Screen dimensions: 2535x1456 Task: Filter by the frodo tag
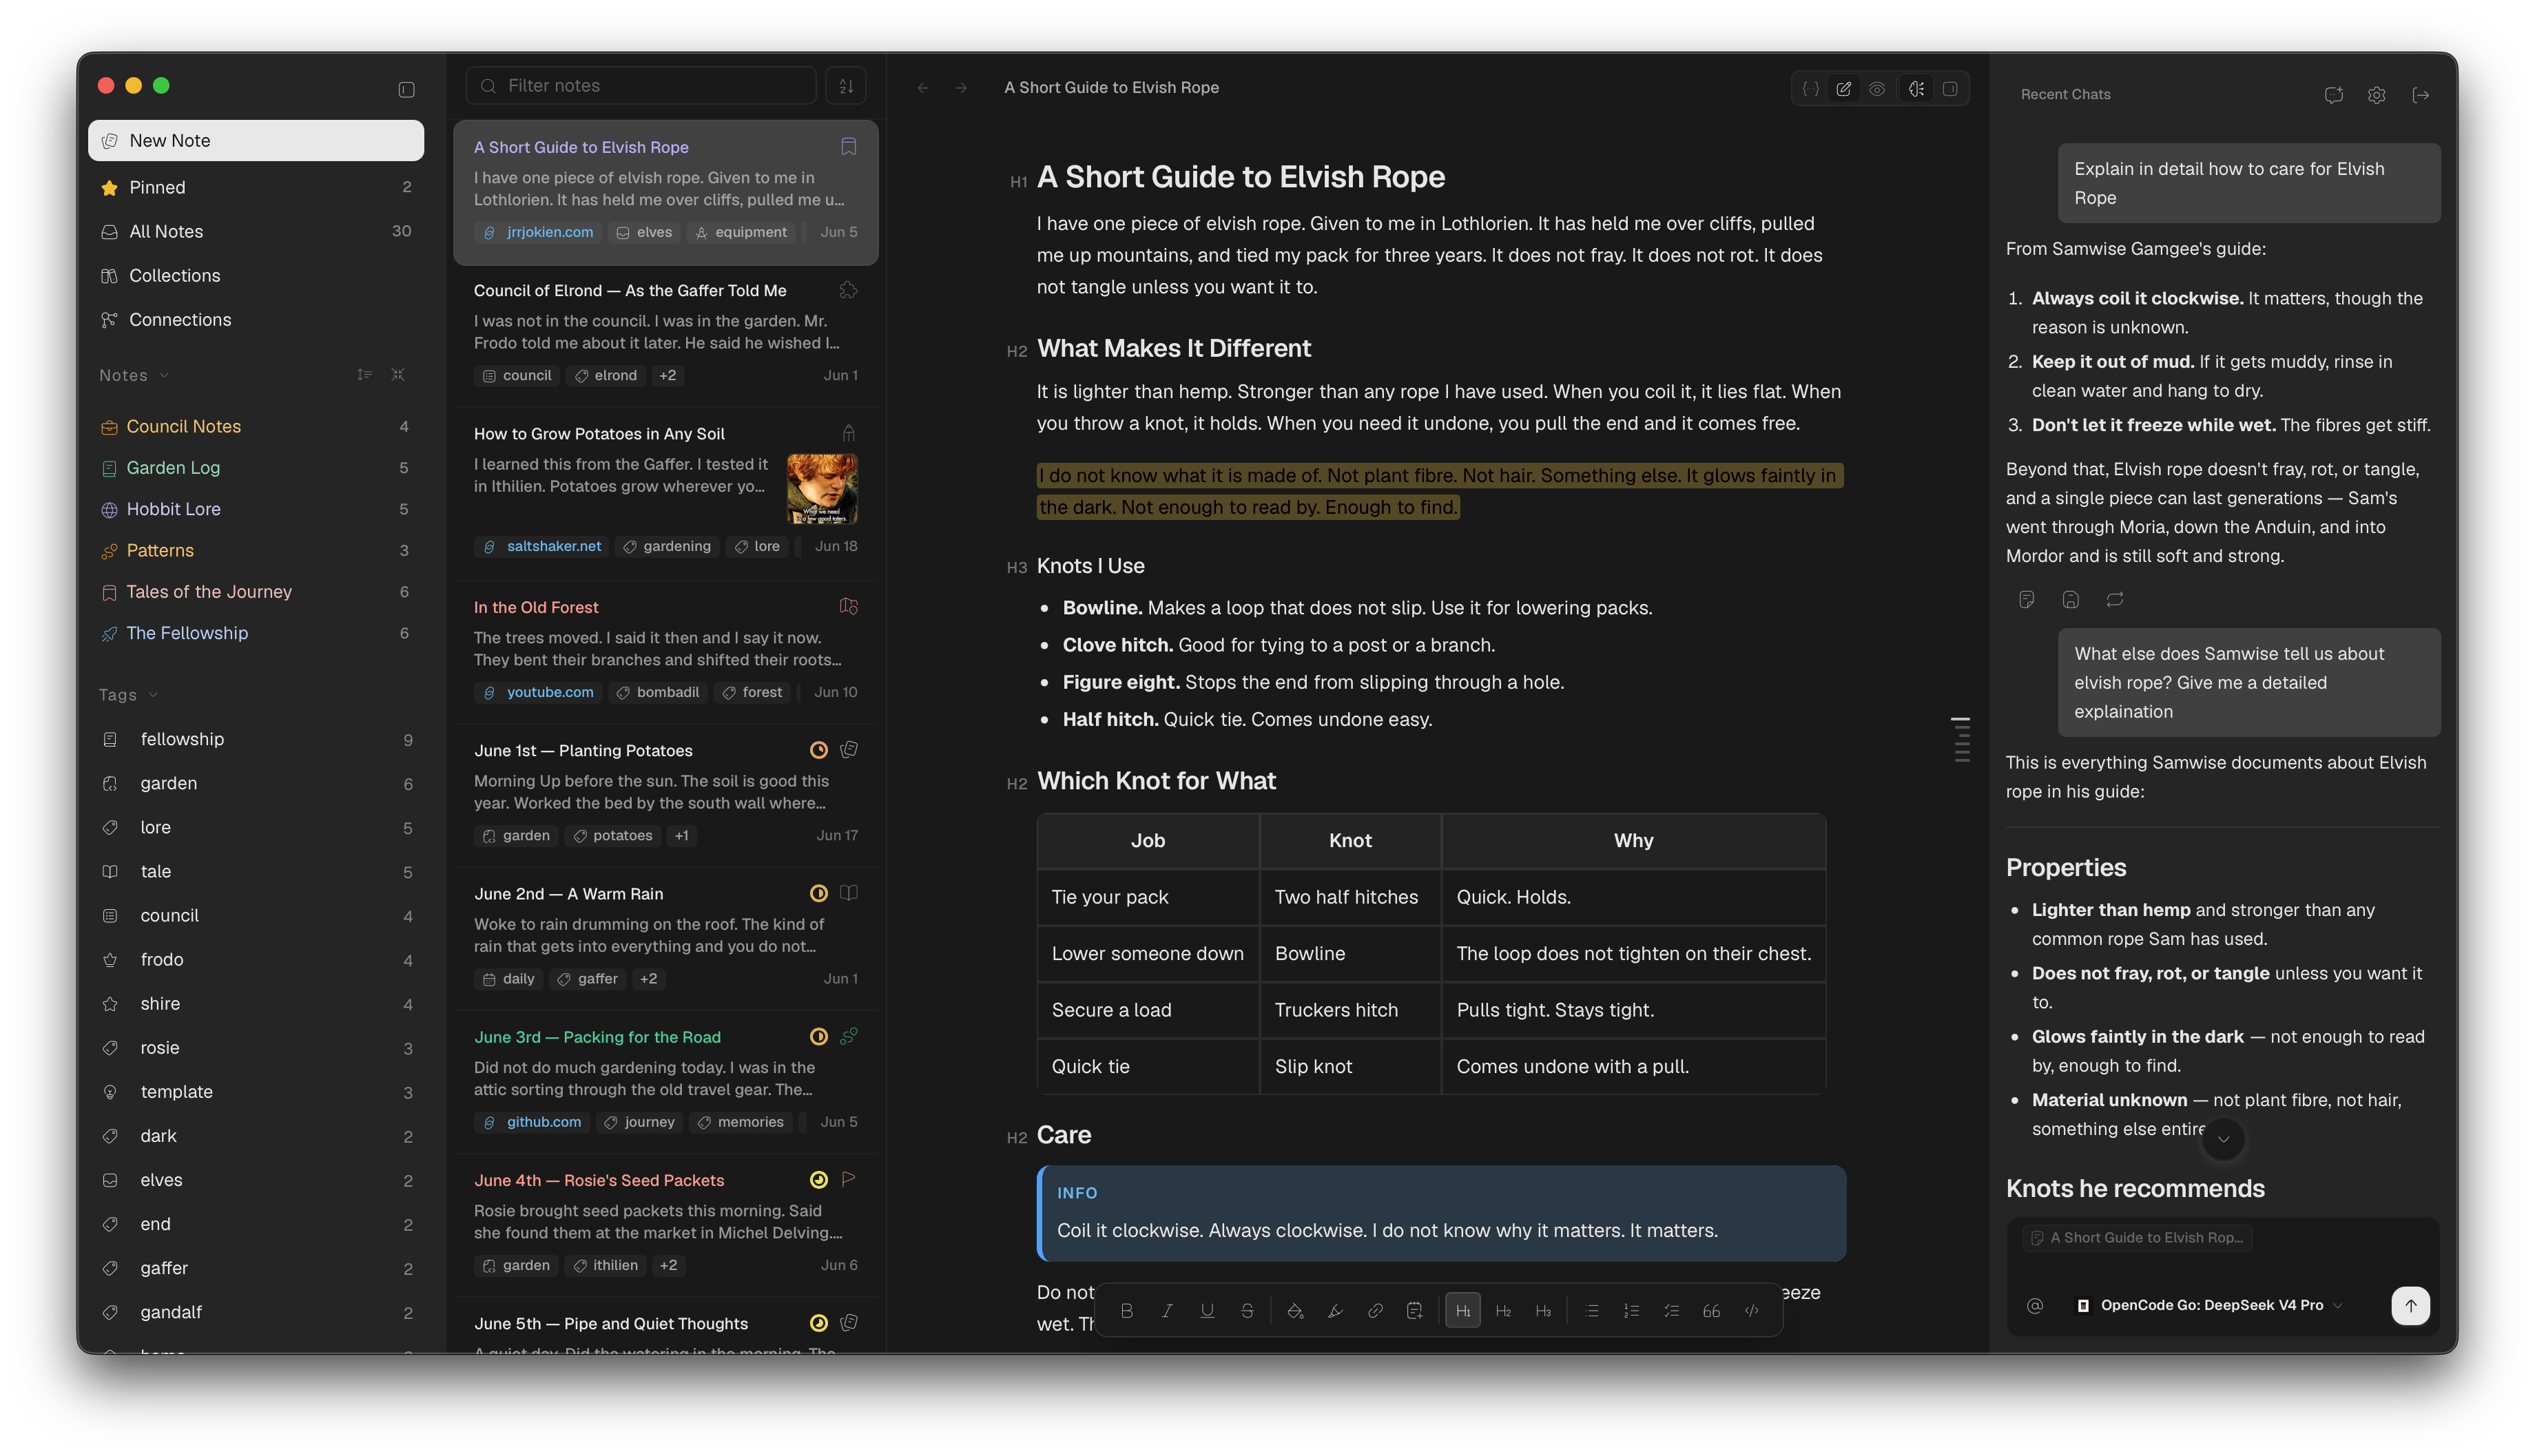tap(256, 959)
